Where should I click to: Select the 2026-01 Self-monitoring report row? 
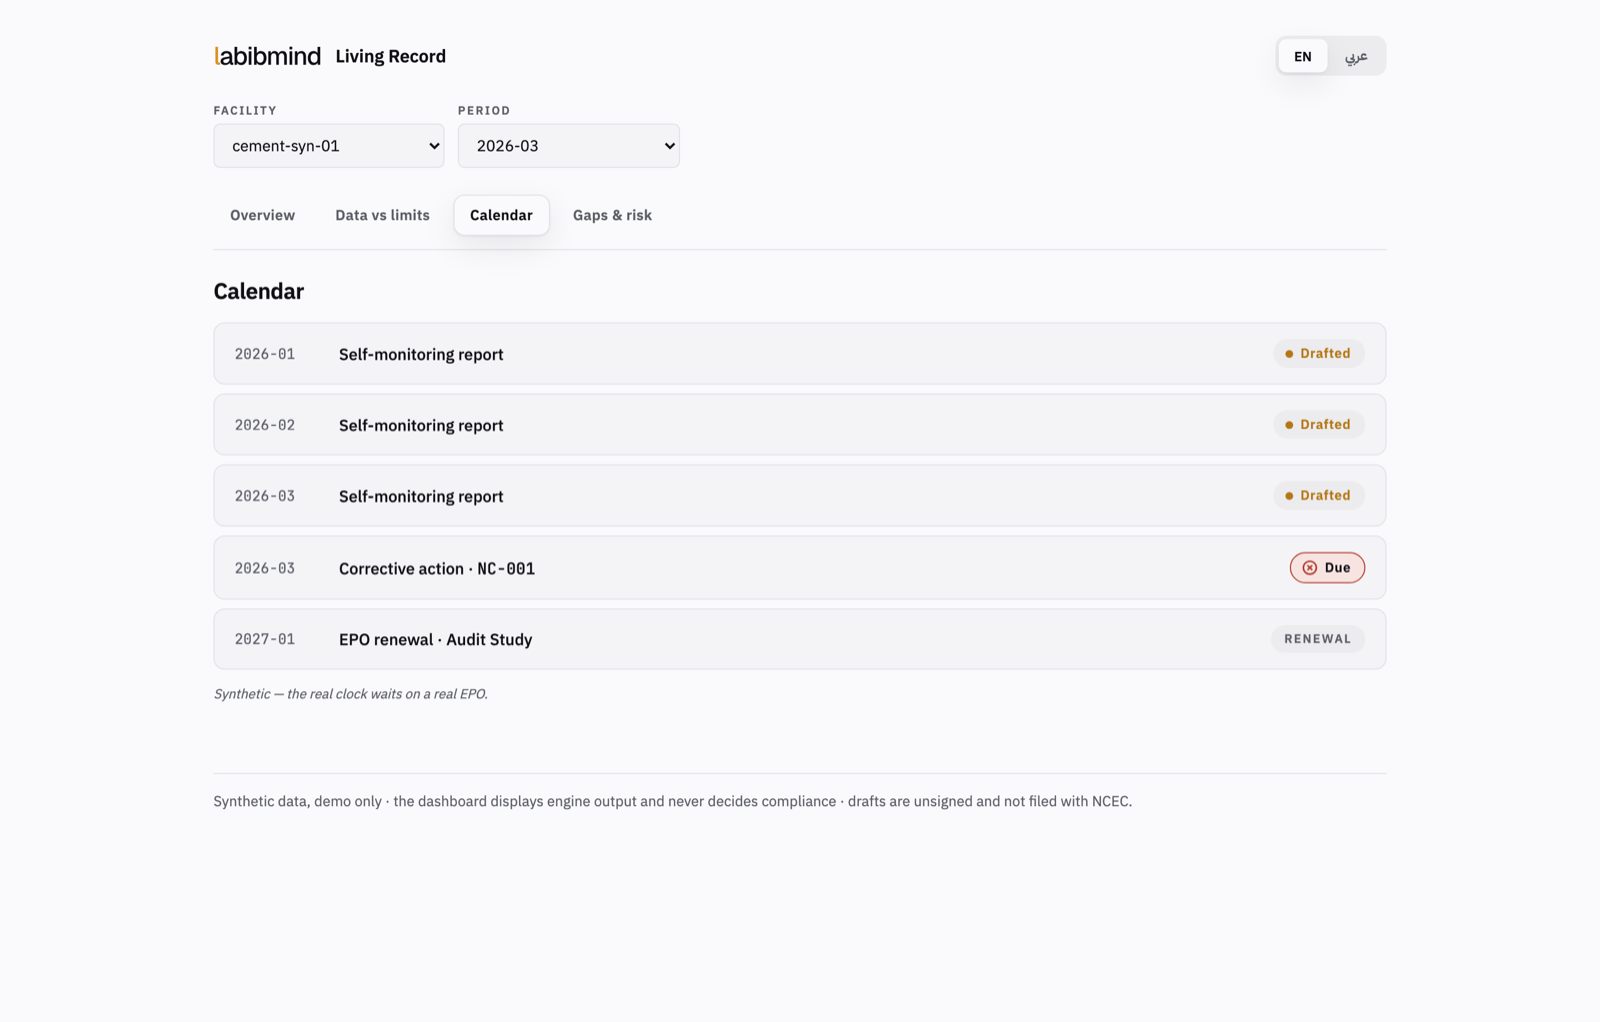pyautogui.click(x=799, y=353)
